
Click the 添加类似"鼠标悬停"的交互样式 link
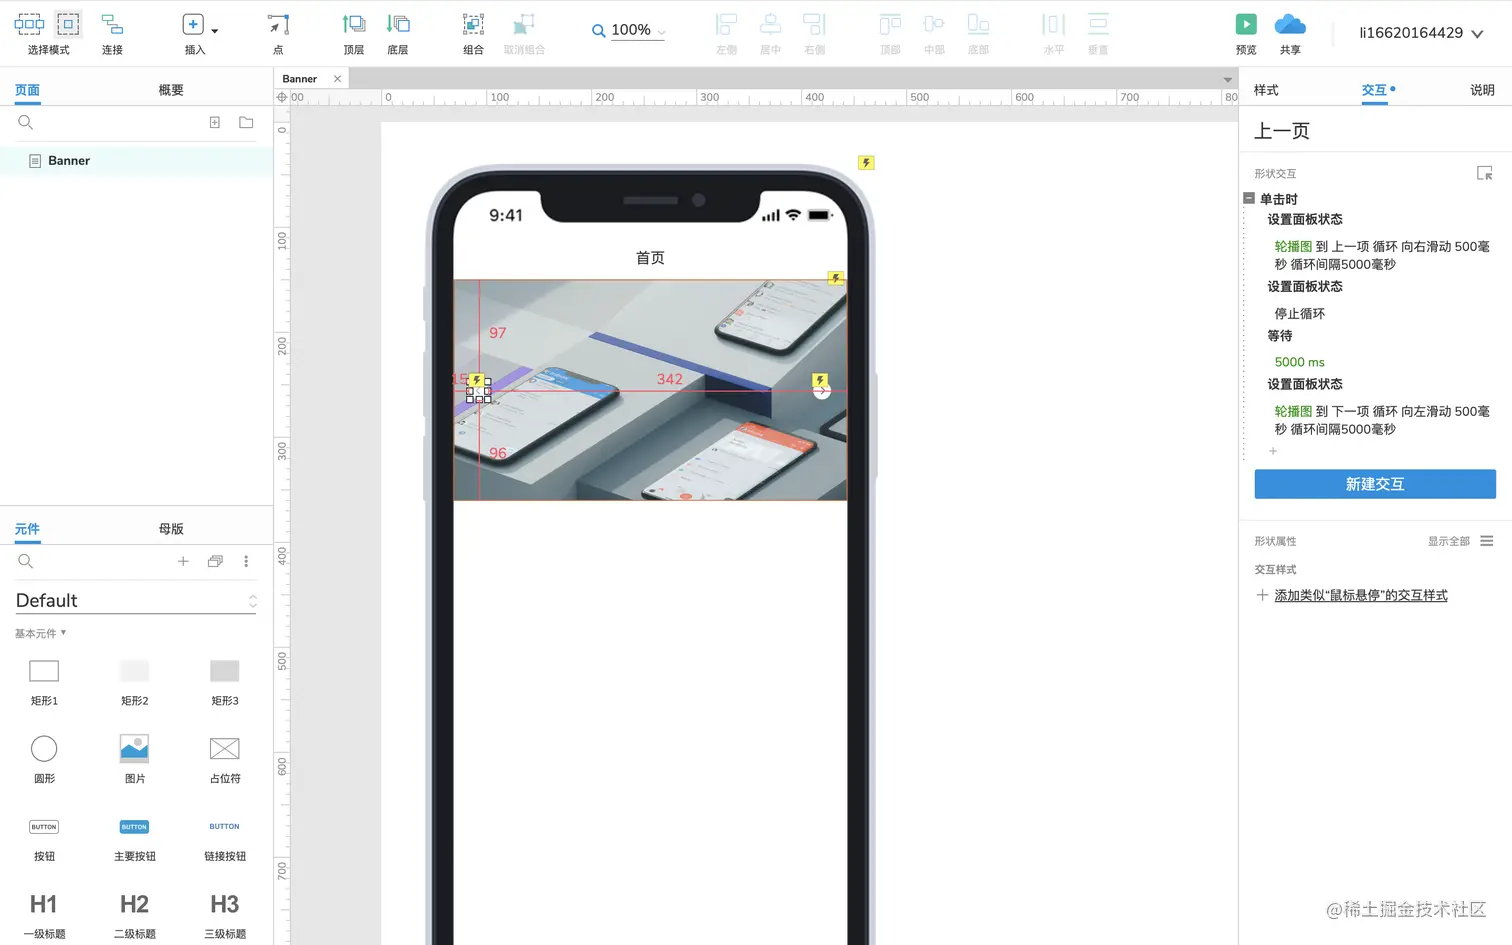pos(1360,595)
